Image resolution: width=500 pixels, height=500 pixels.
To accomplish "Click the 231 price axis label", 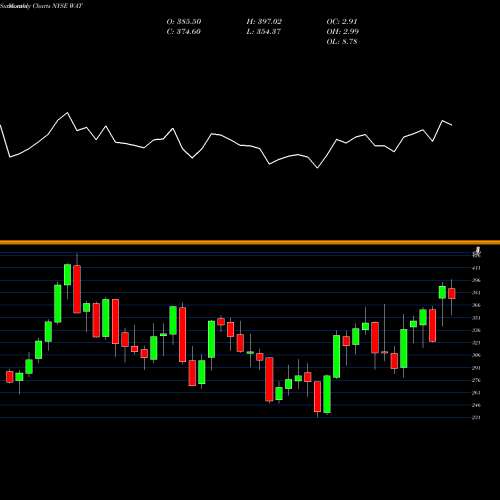I will (x=476, y=418).
